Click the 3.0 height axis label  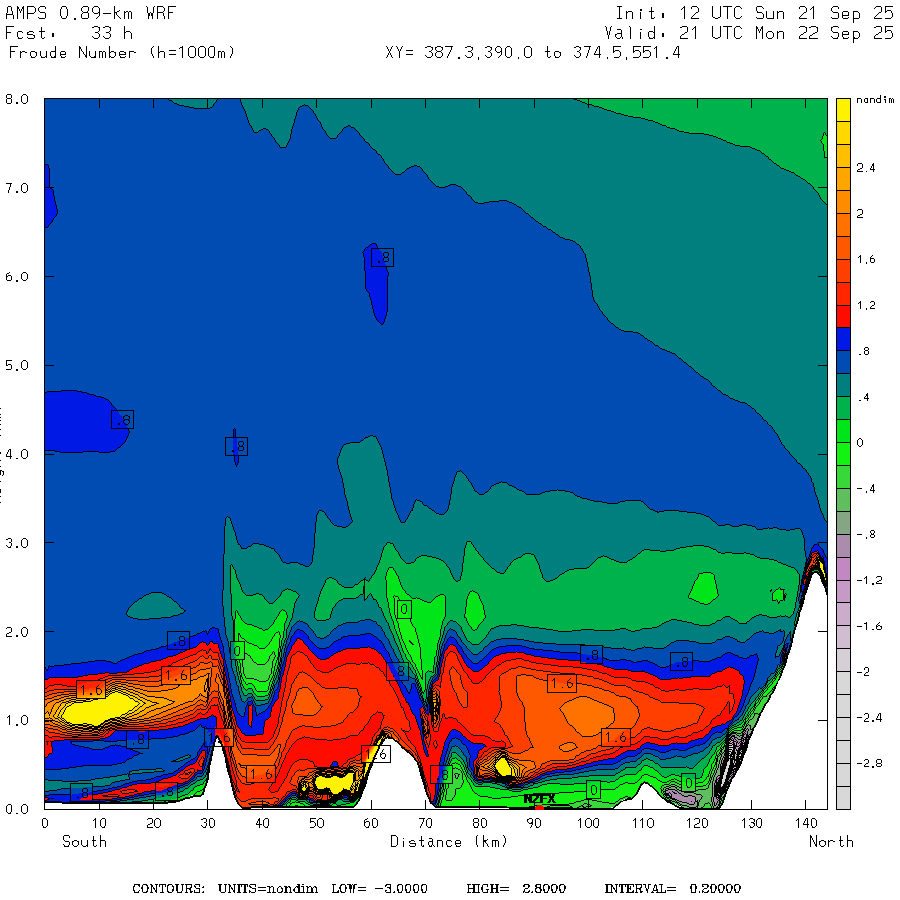click(17, 543)
